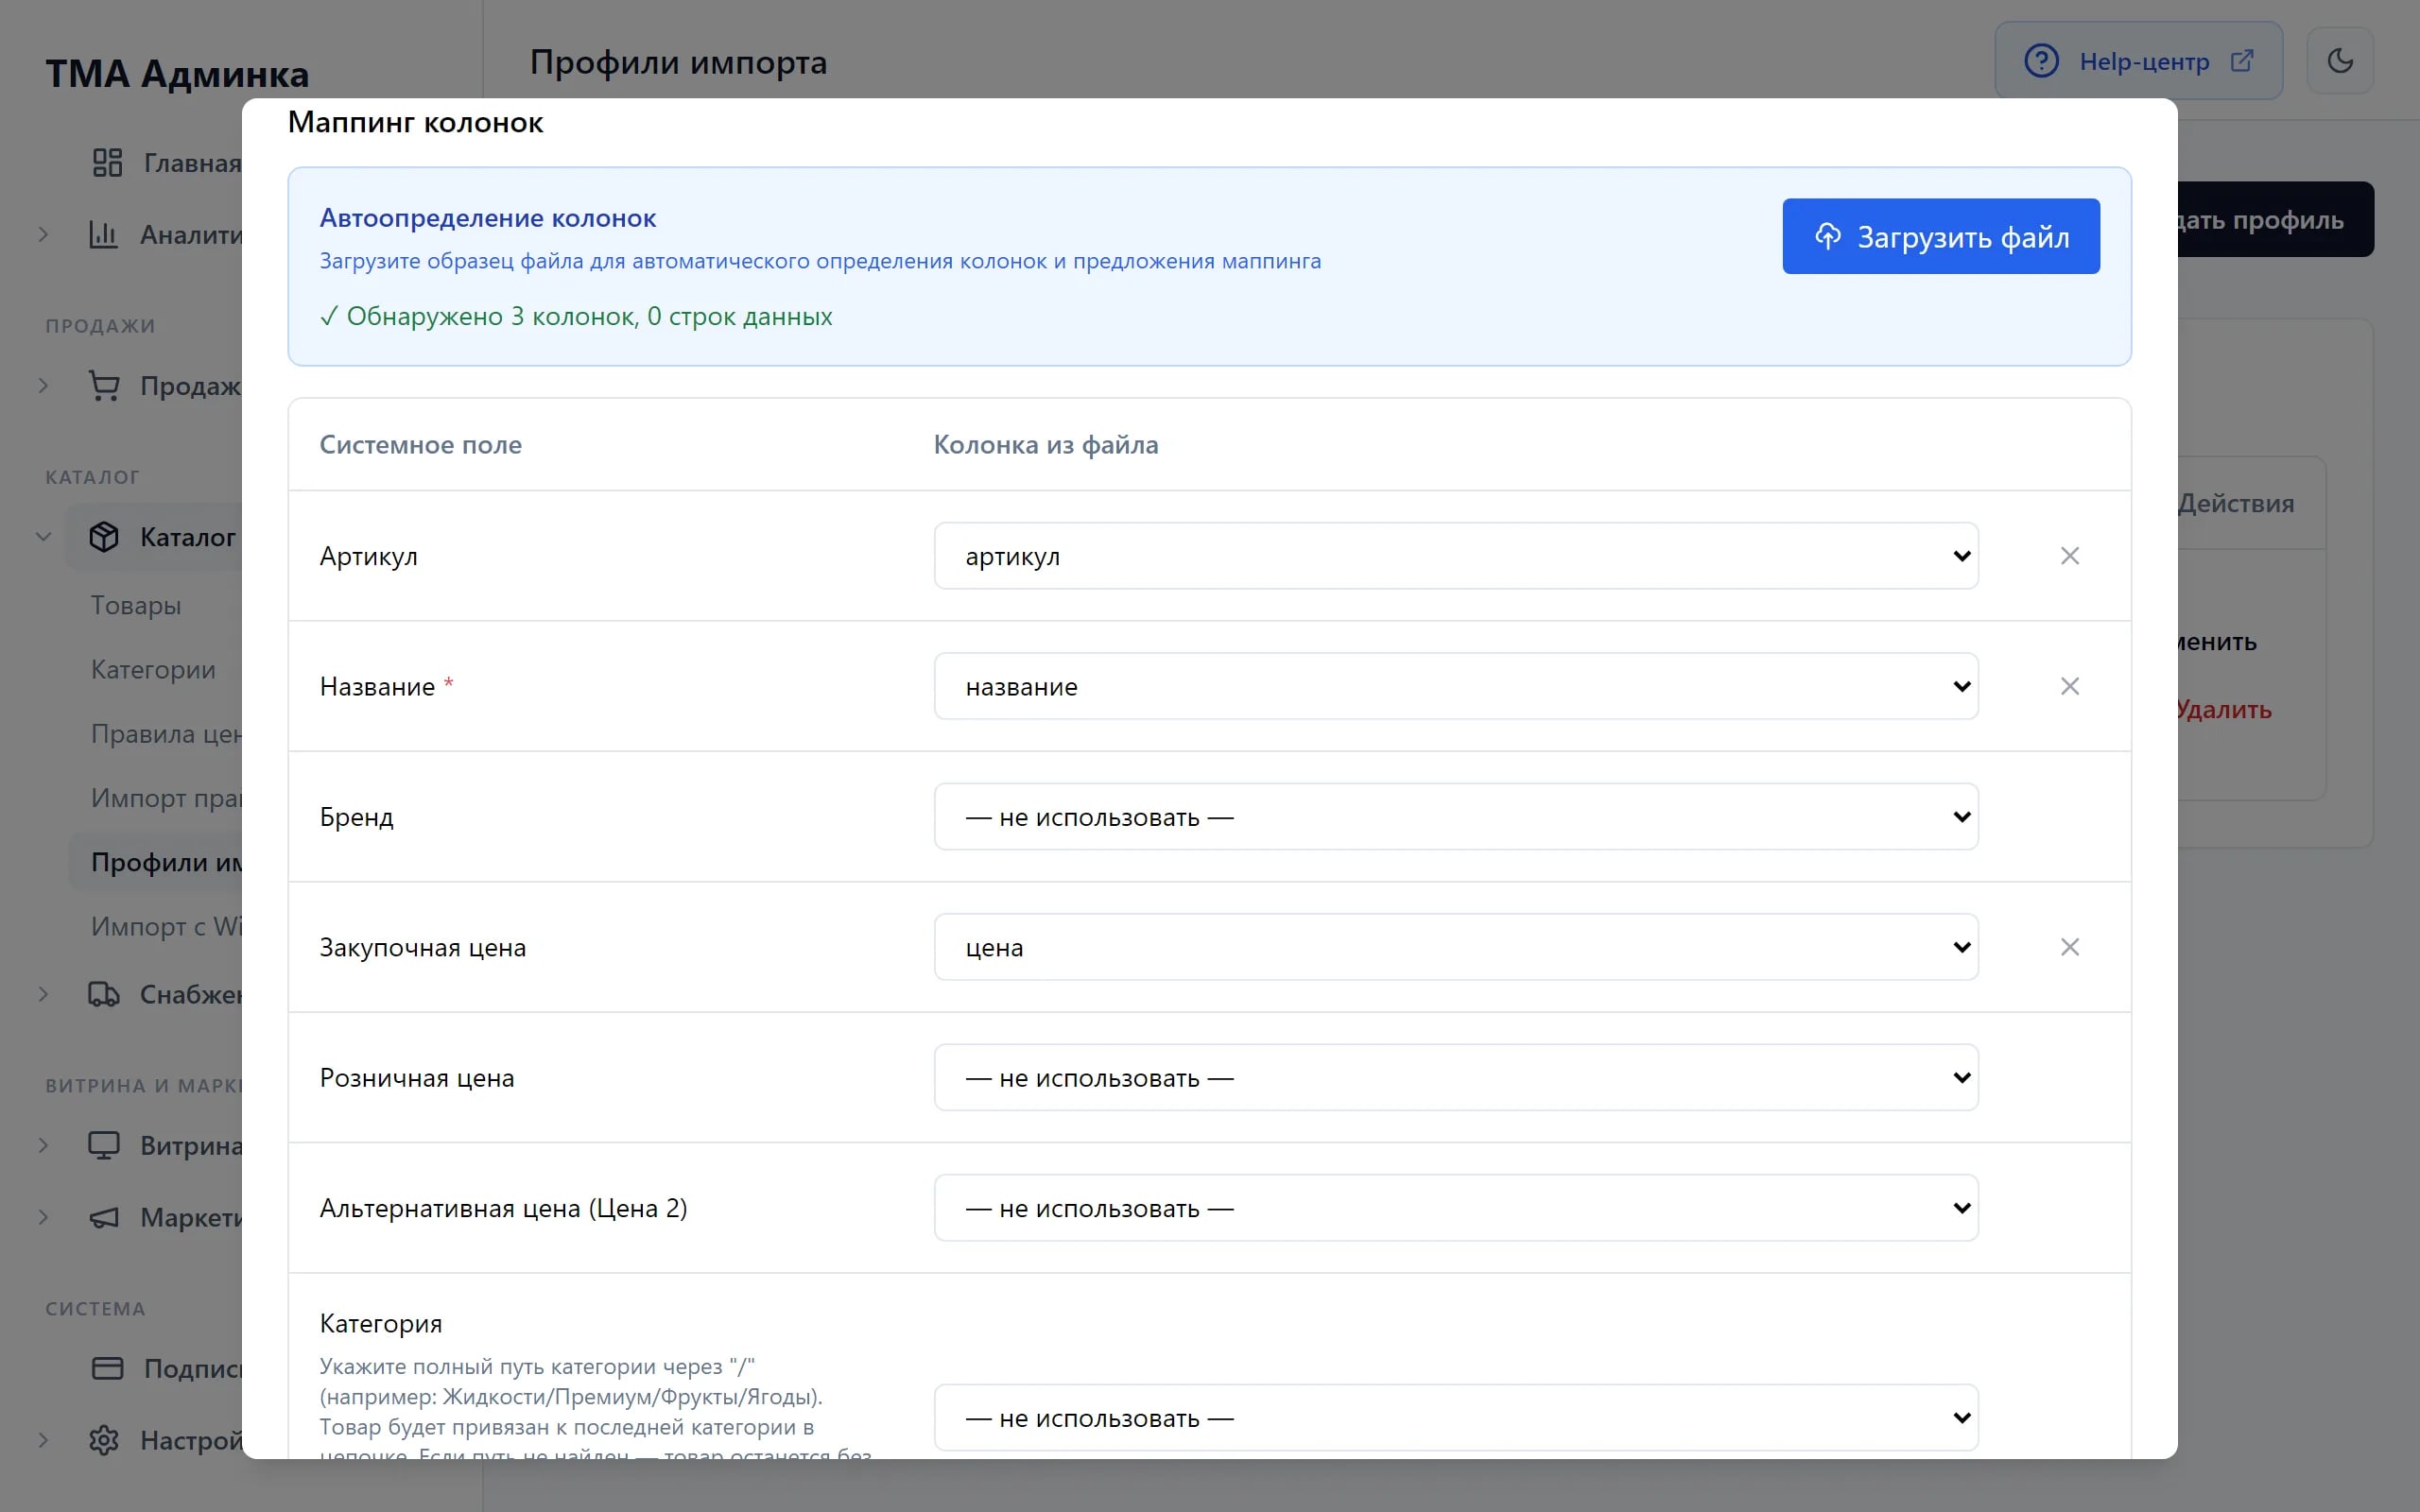Screen dimensions: 2420x1512
Task: Open the Категория column dropdown
Action: [x=1456, y=1418]
